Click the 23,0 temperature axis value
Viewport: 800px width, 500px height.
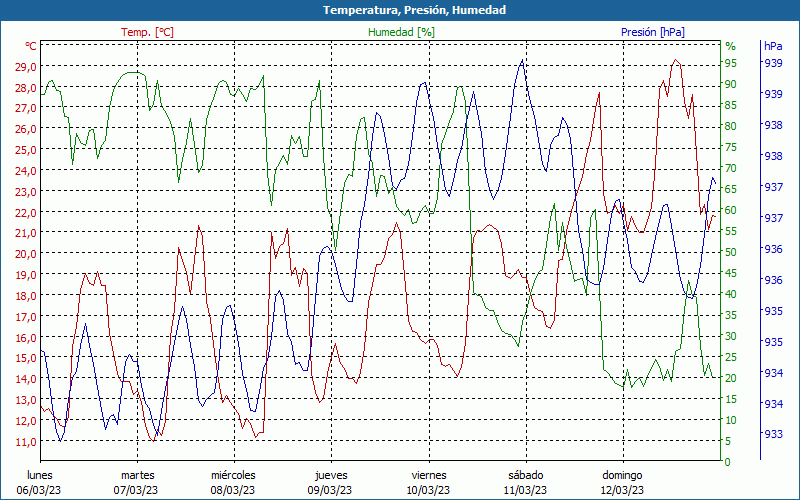coord(27,192)
